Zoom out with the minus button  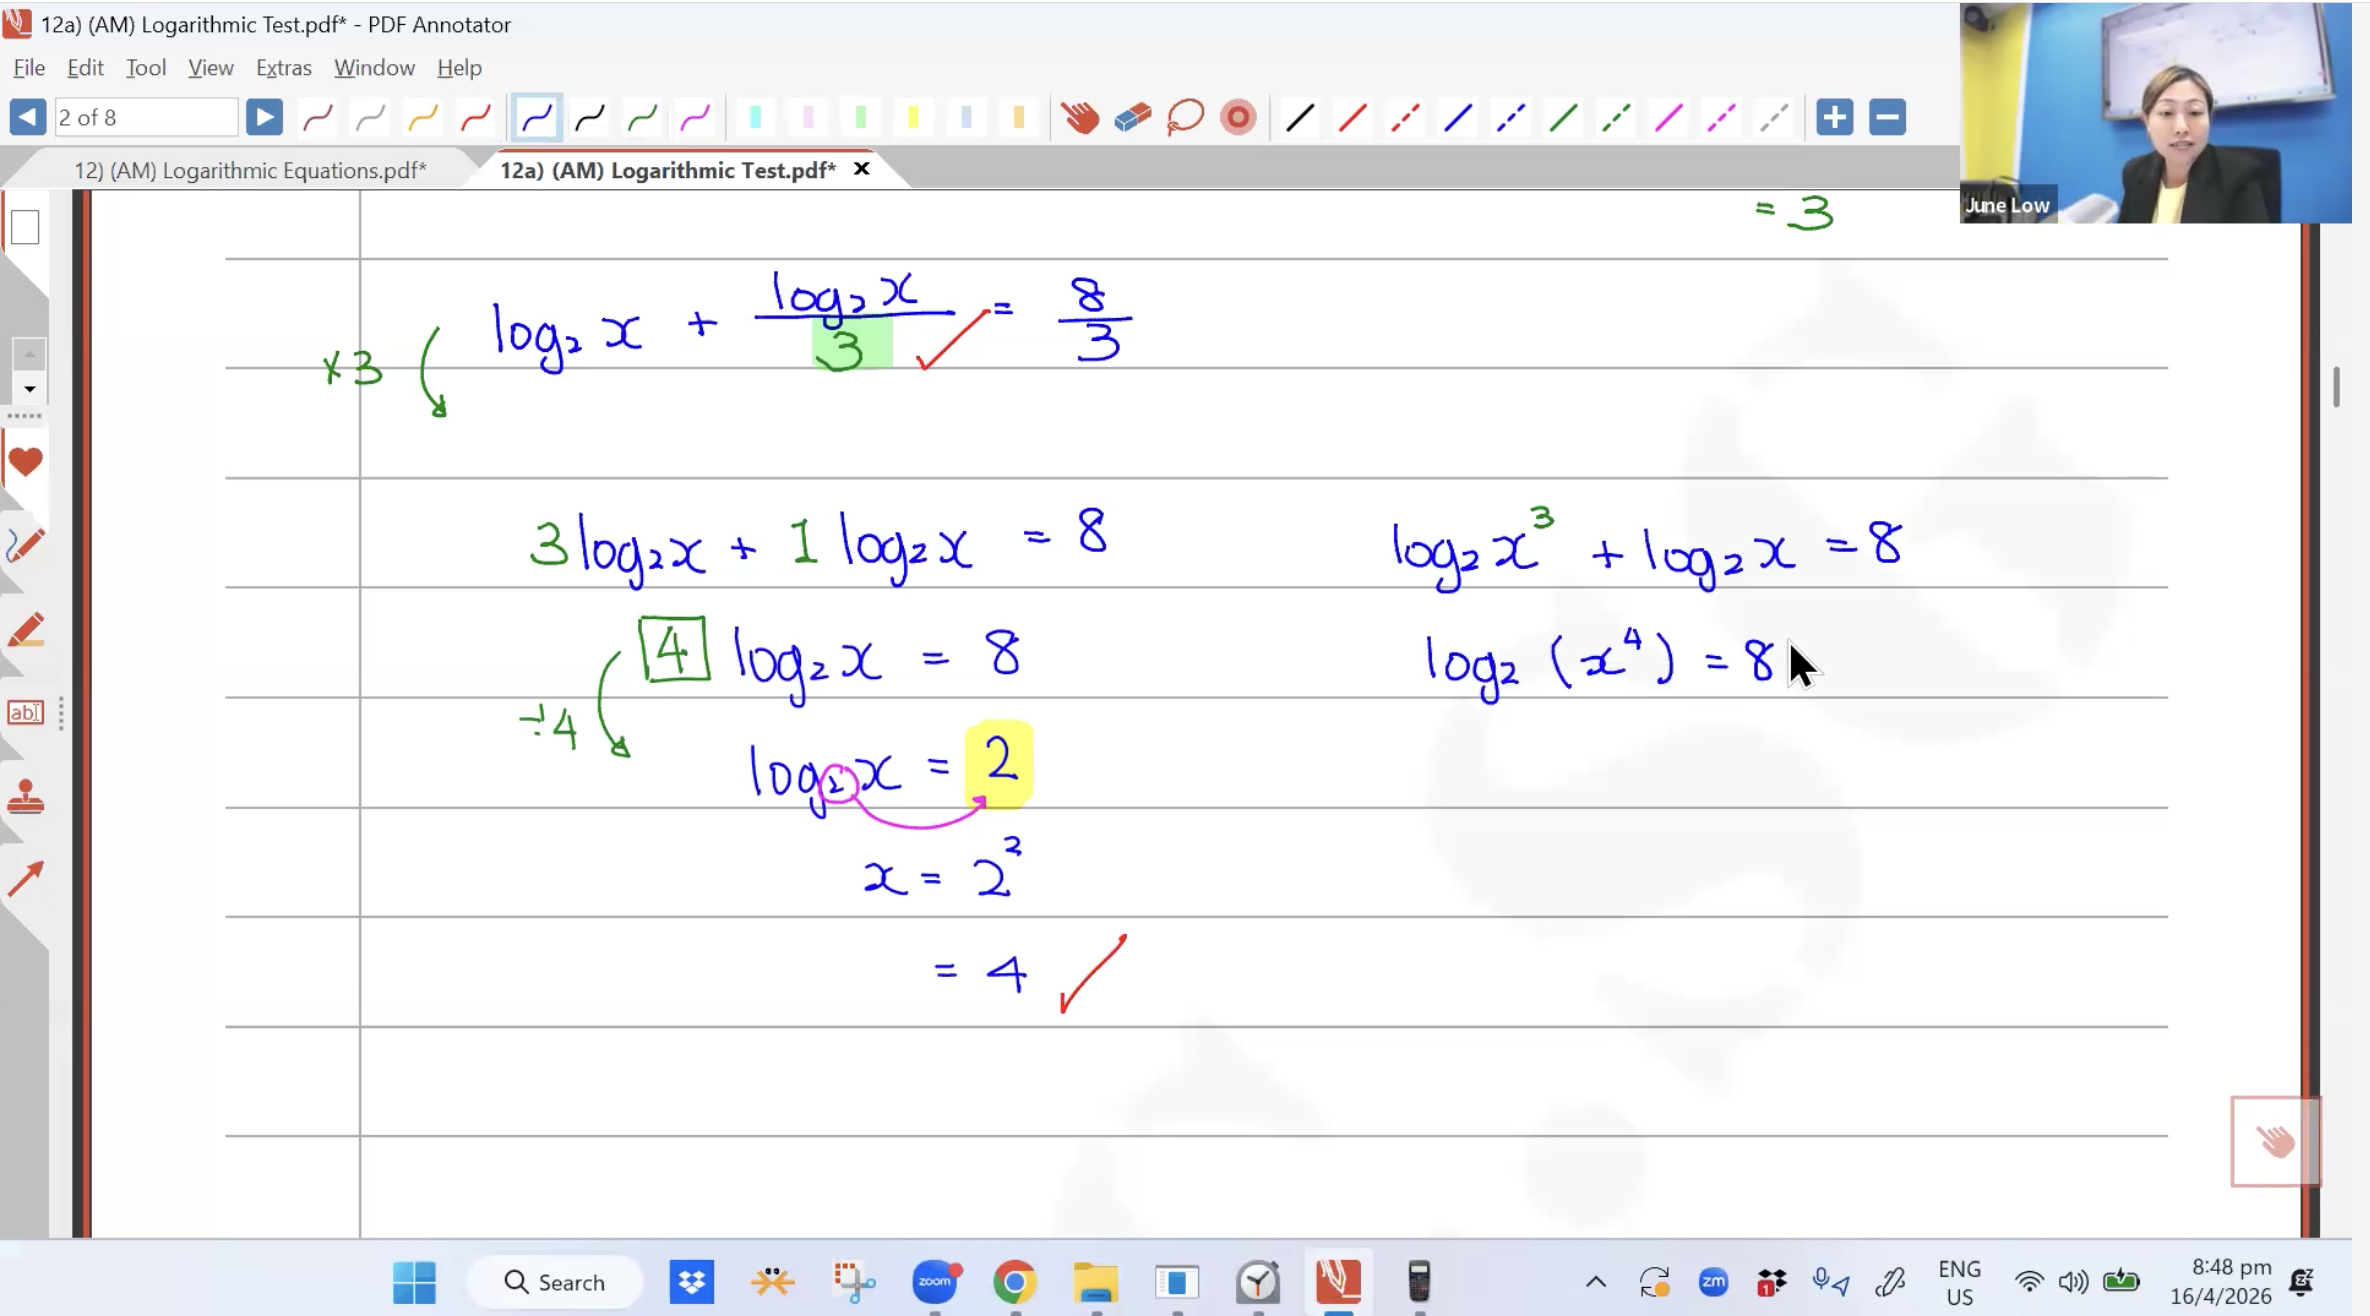(x=1888, y=118)
